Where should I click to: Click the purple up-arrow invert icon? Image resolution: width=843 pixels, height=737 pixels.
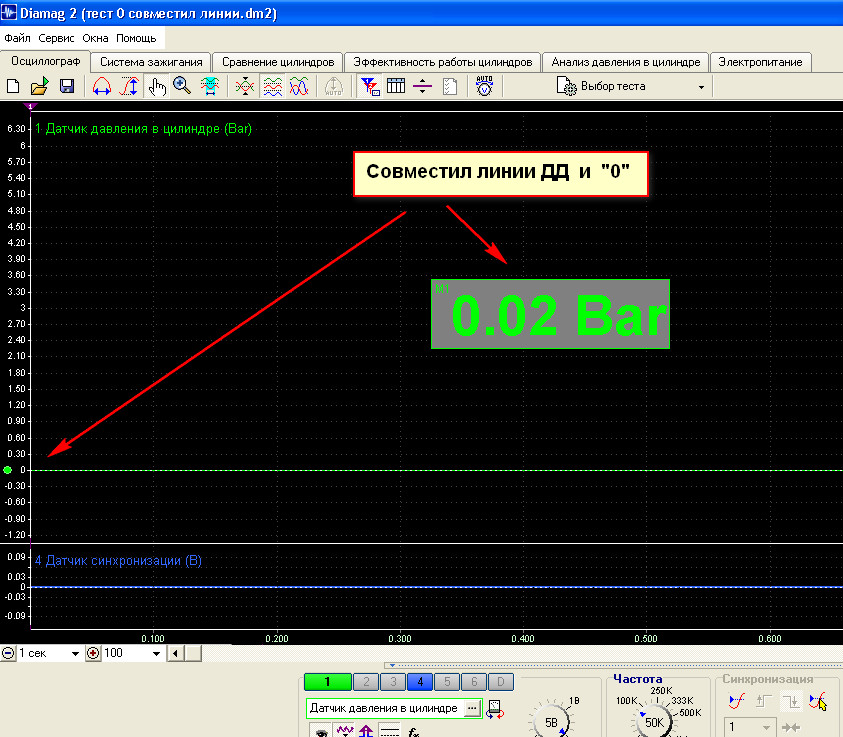click(366, 731)
